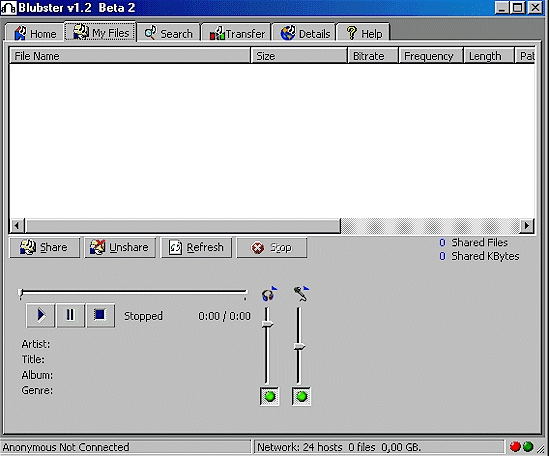This screenshot has width=550, height=457.
Task: Click the Unshare button
Action: pyautogui.click(x=120, y=248)
